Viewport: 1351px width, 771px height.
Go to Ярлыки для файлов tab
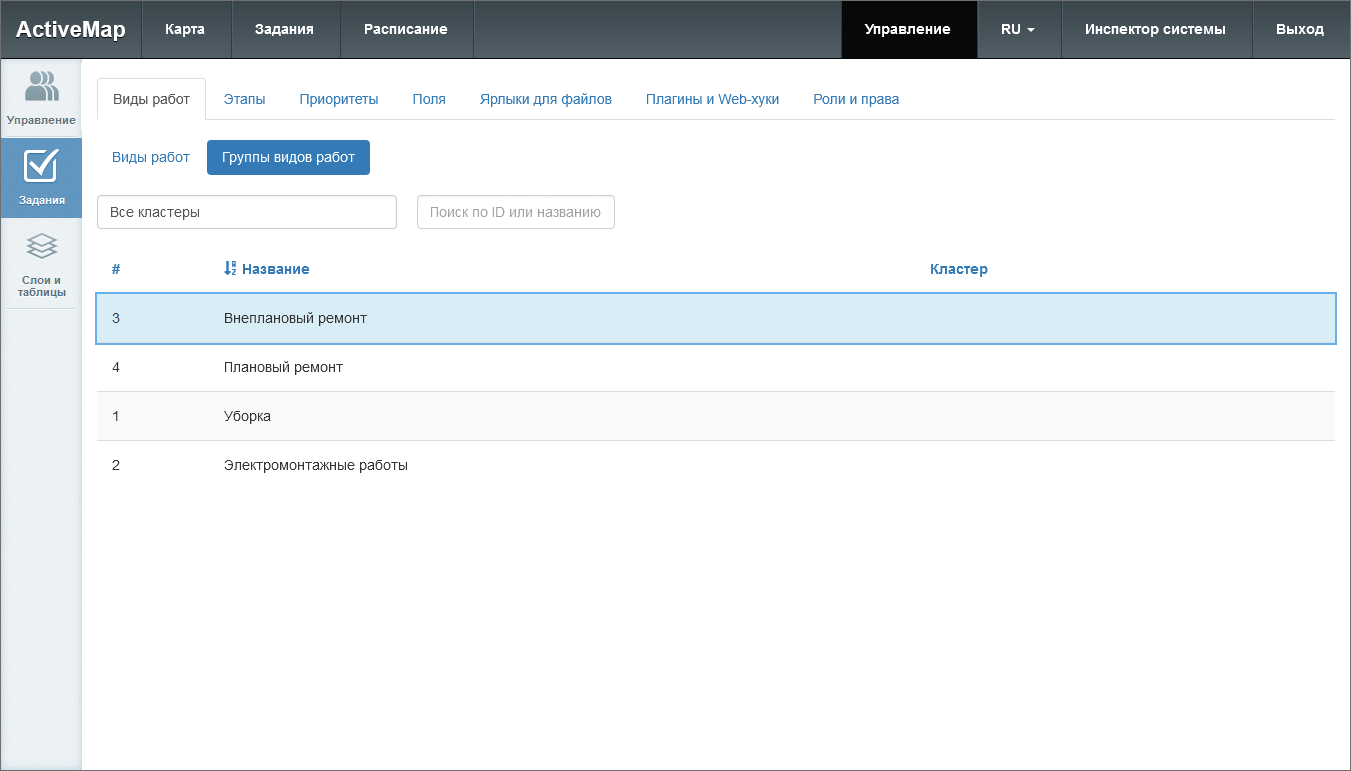coord(545,99)
